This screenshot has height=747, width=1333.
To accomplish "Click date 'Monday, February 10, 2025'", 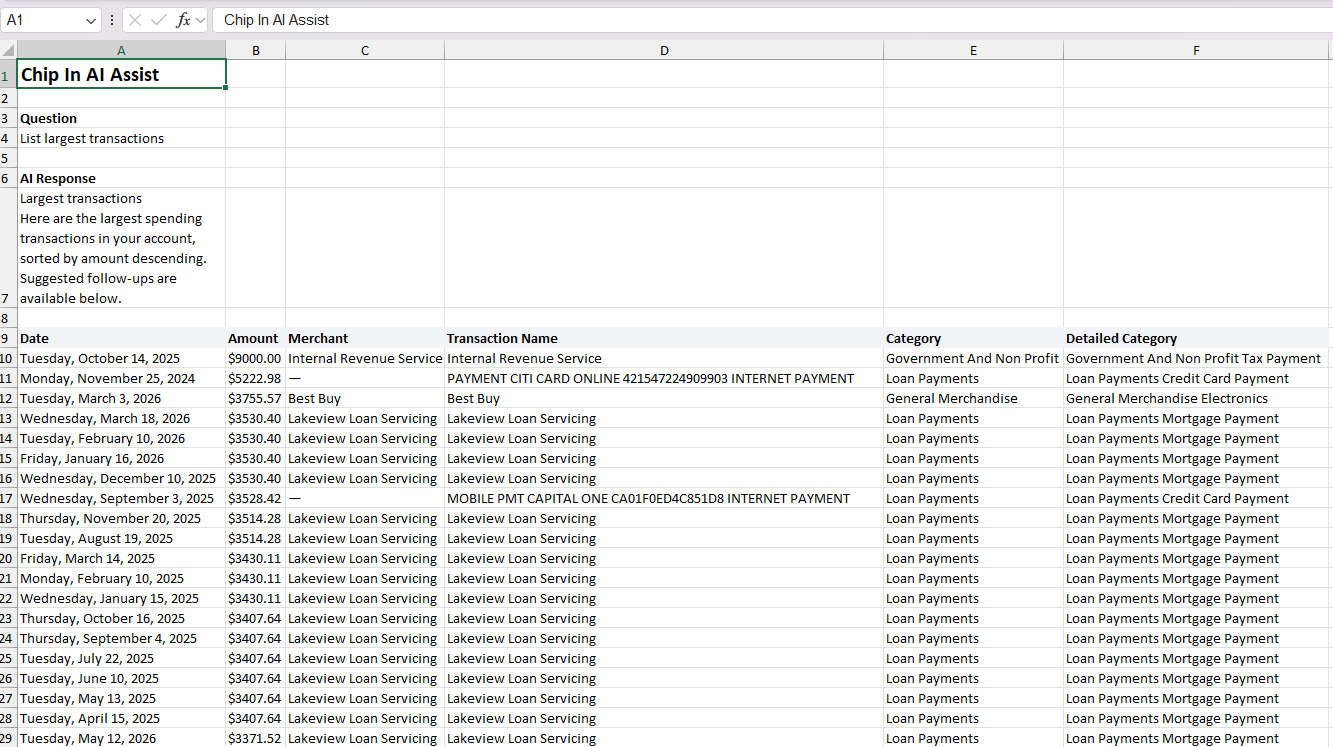I will tap(121, 578).
